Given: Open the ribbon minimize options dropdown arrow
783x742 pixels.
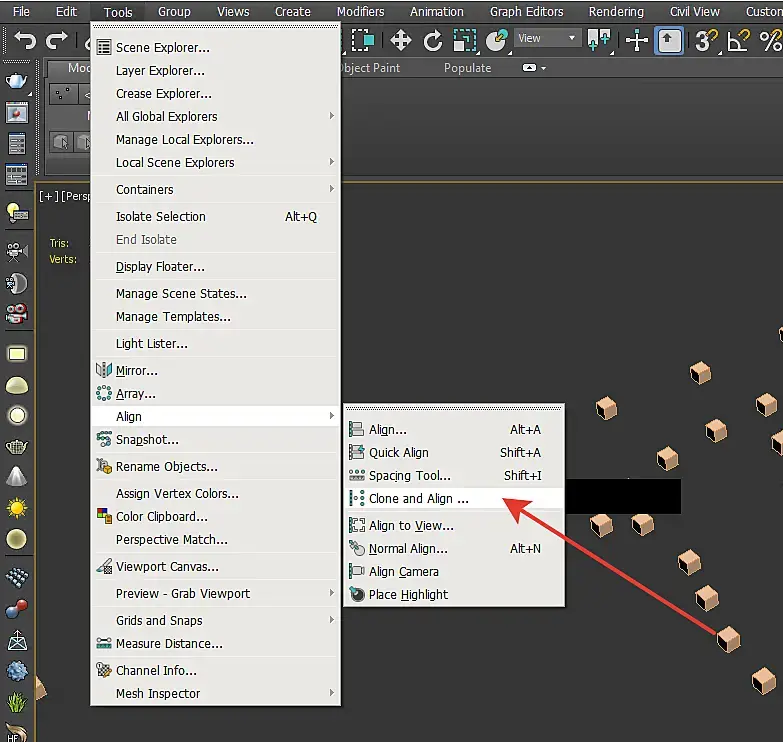Looking at the screenshot, I should tap(543, 68).
